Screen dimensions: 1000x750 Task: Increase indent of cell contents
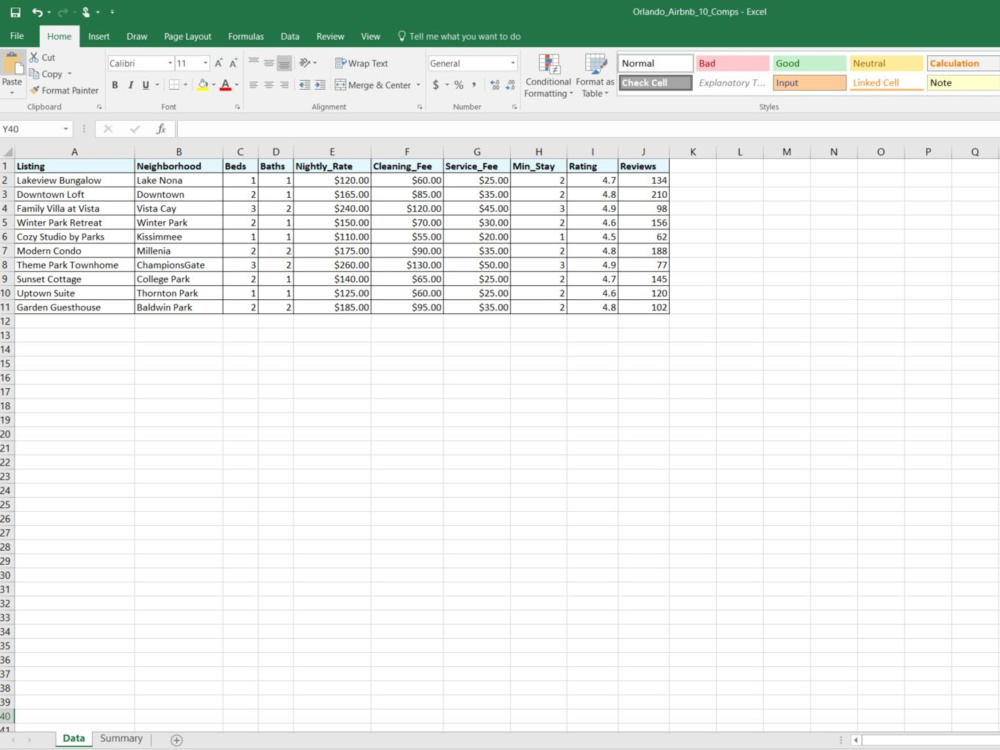tap(320, 85)
